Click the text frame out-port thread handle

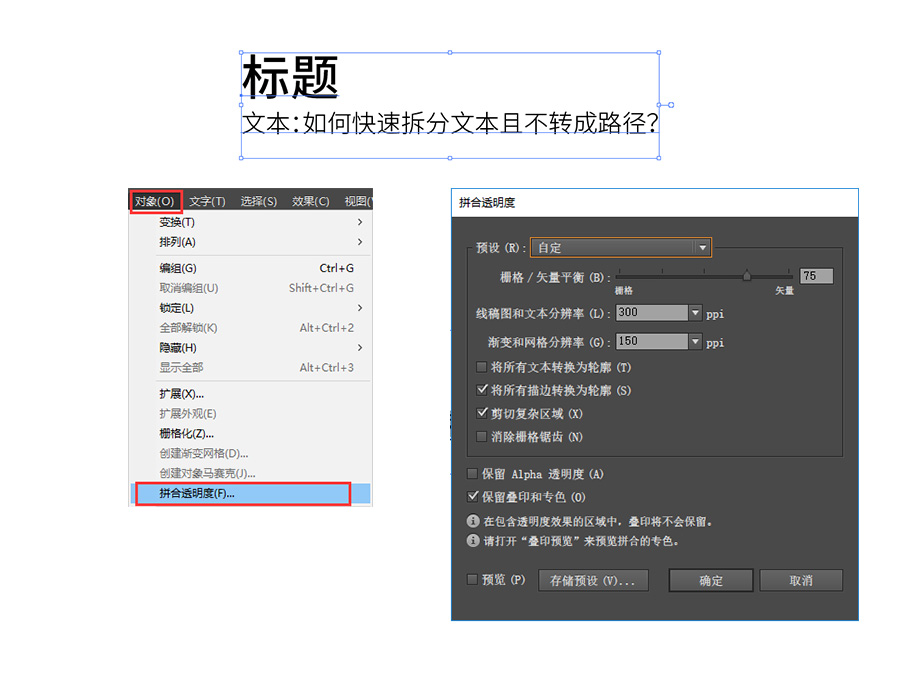671,105
